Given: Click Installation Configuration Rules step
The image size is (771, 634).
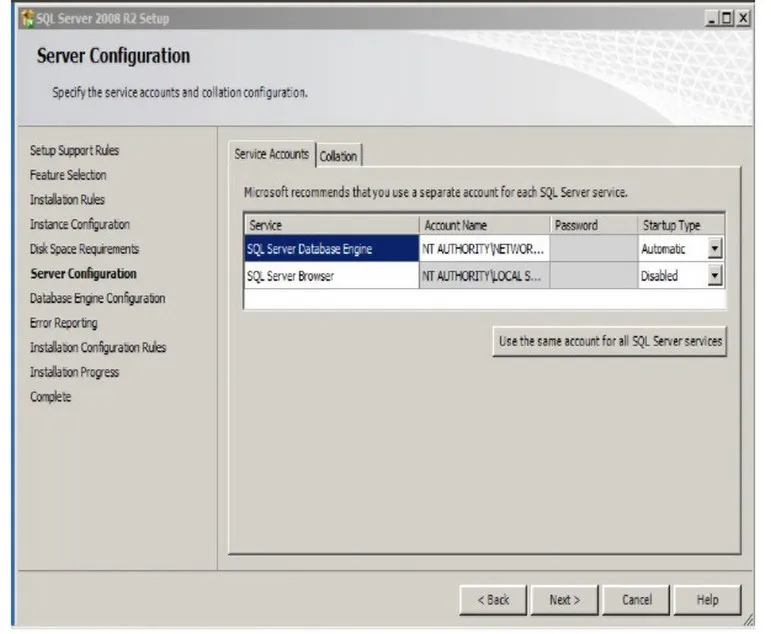Looking at the screenshot, I should (98, 347).
